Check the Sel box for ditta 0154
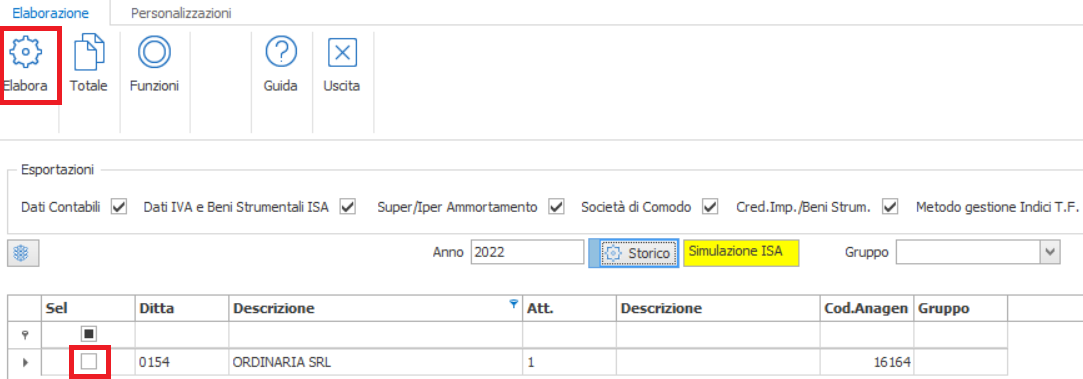The image size is (1083, 379). pos(88,361)
